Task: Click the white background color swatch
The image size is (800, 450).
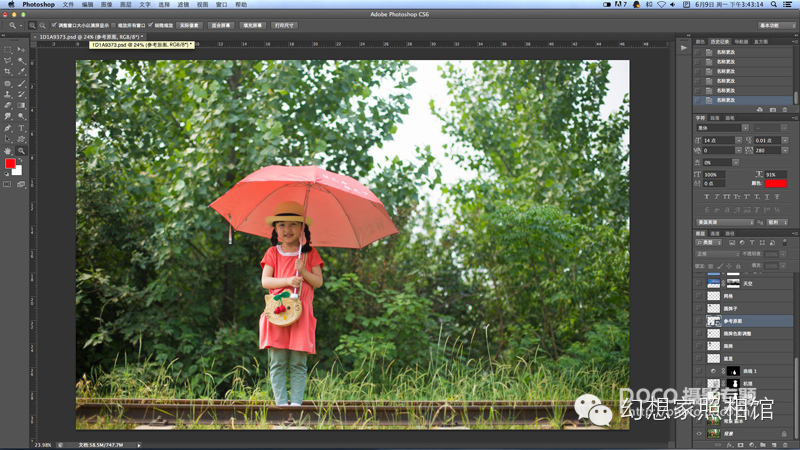Action: (x=18, y=172)
